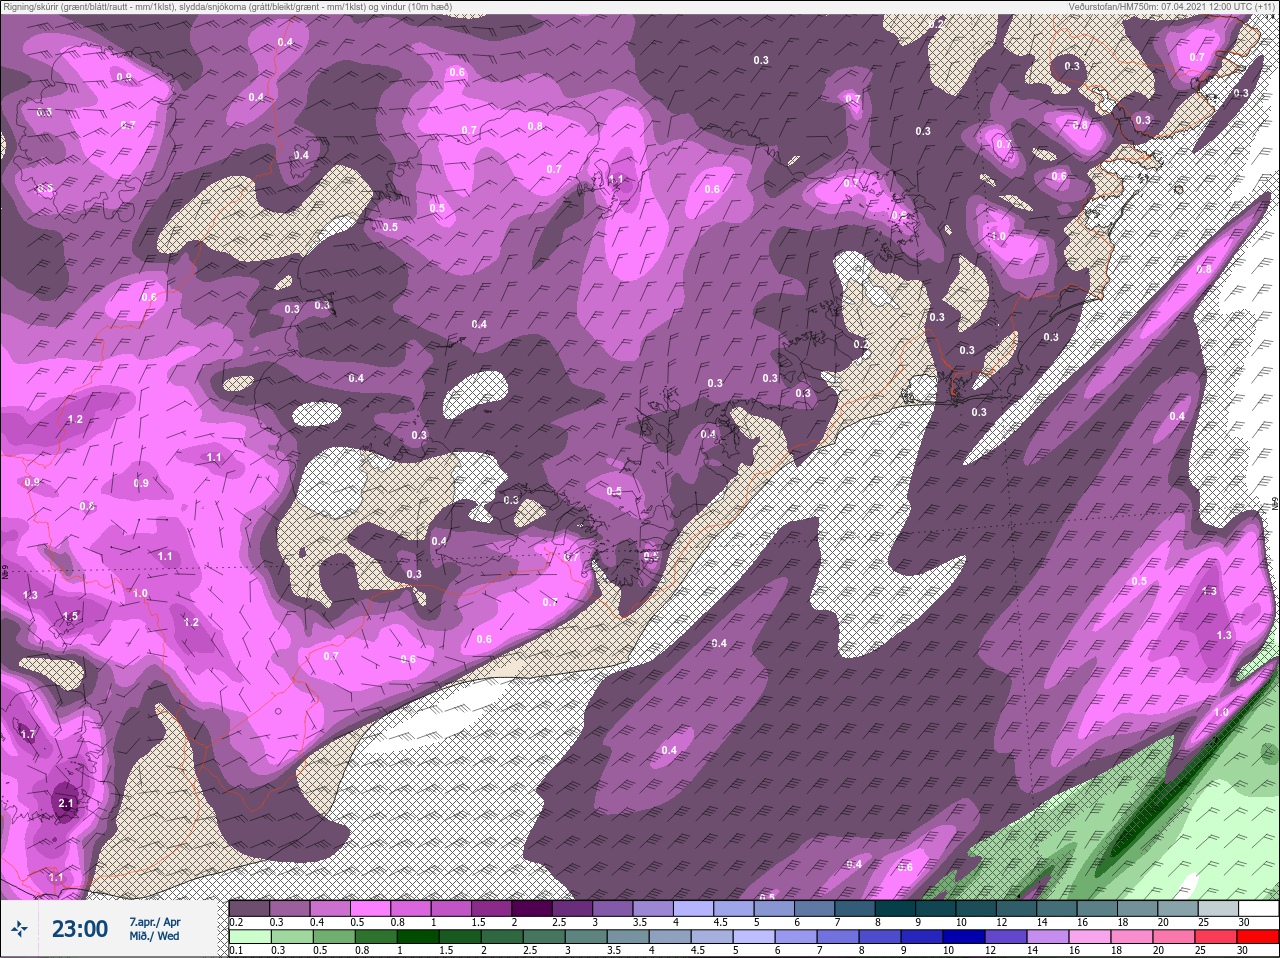This screenshot has height=958, width=1280.
Task: Select the white 30 swatch in upper legend
Action: pyautogui.click(x=1258, y=908)
